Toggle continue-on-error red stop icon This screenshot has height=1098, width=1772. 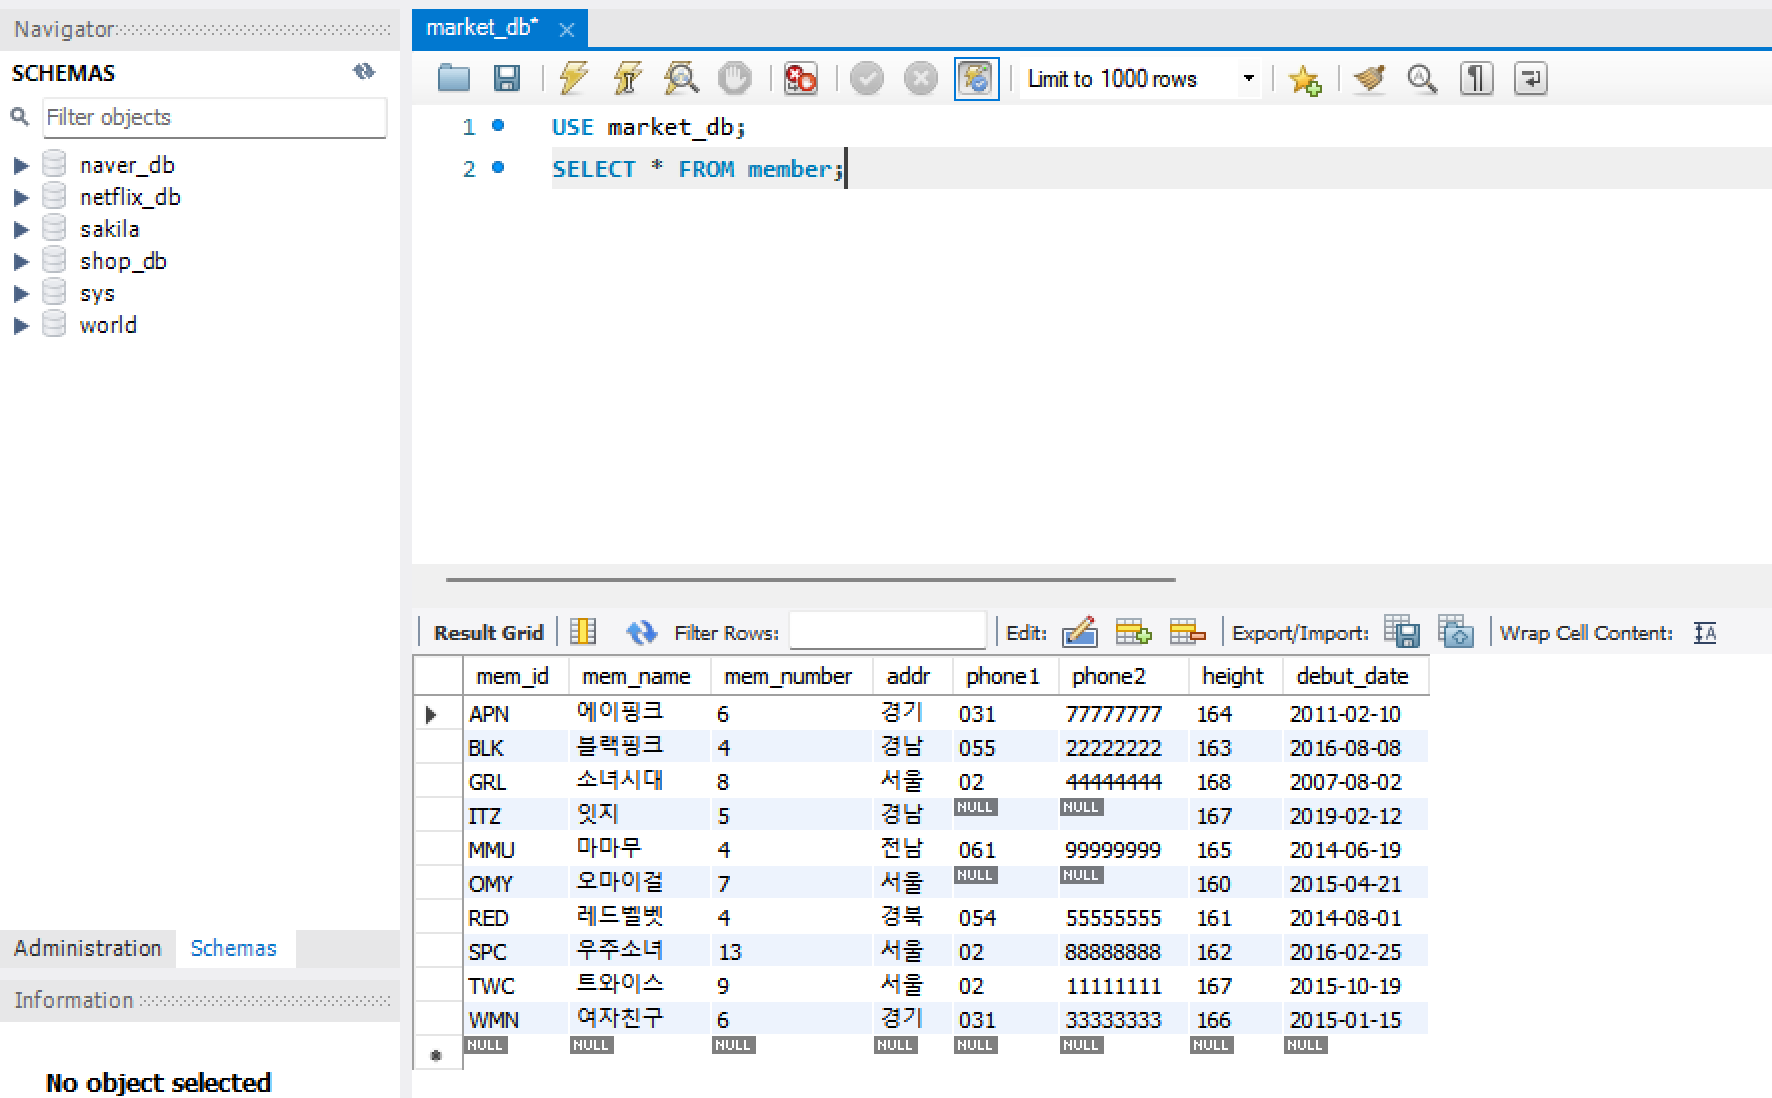pyautogui.click(x=800, y=78)
